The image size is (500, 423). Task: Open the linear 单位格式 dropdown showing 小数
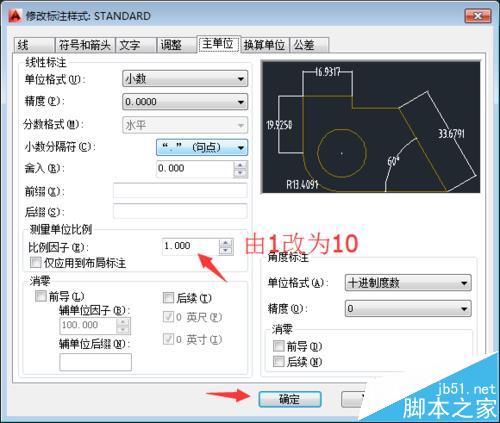pyautogui.click(x=185, y=79)
